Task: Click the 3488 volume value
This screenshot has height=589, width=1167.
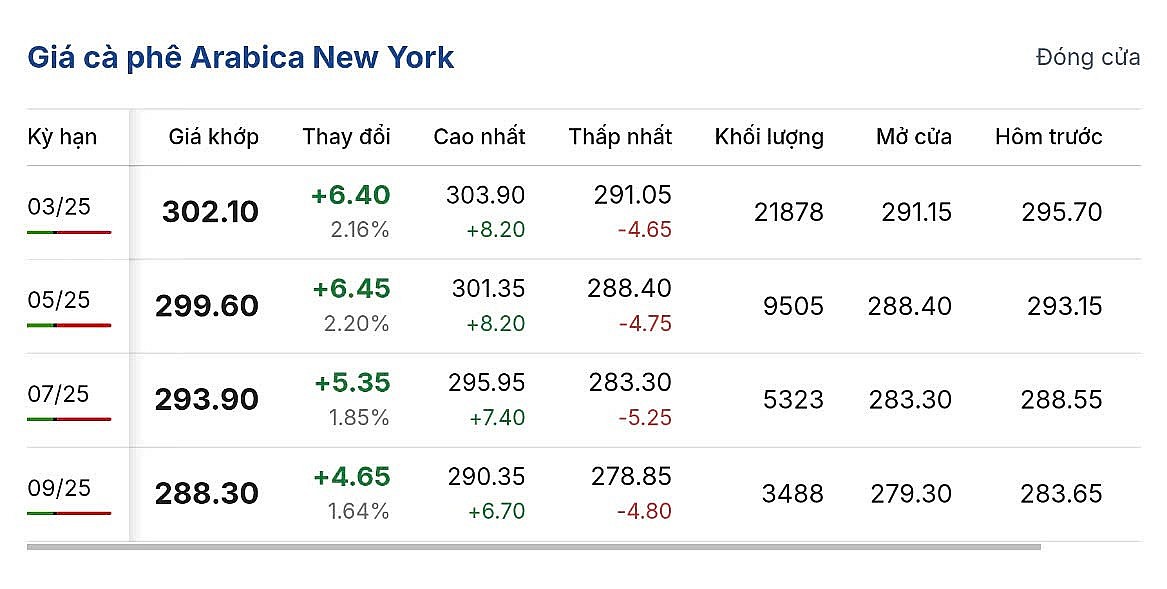Action: pos(792,494)
